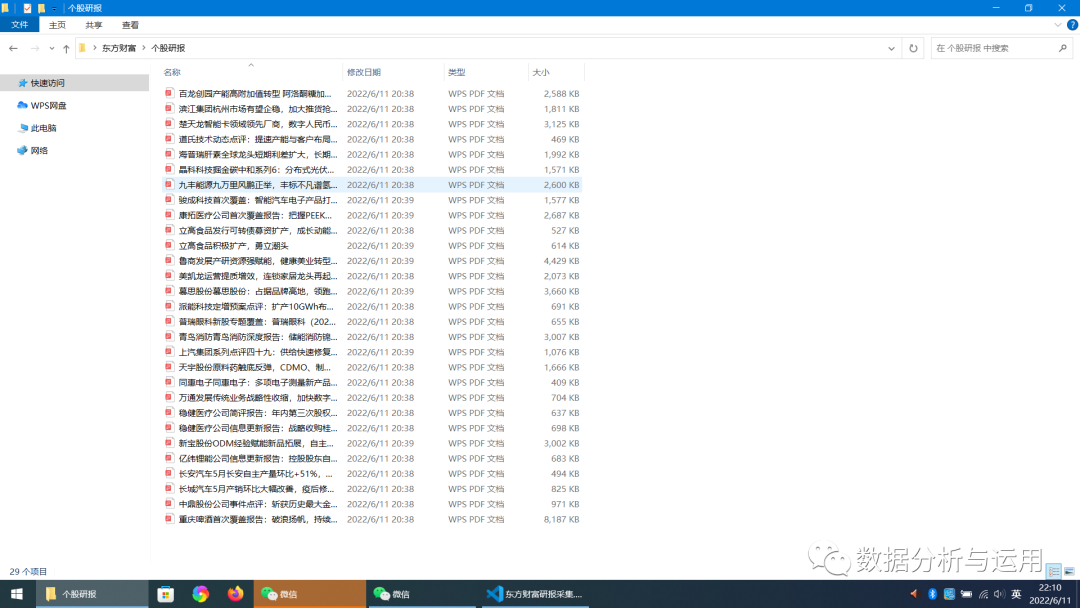Click the PDF icon of the 重庆啤酒 file
Screen dimensions: 1080x608
point(169,518)
